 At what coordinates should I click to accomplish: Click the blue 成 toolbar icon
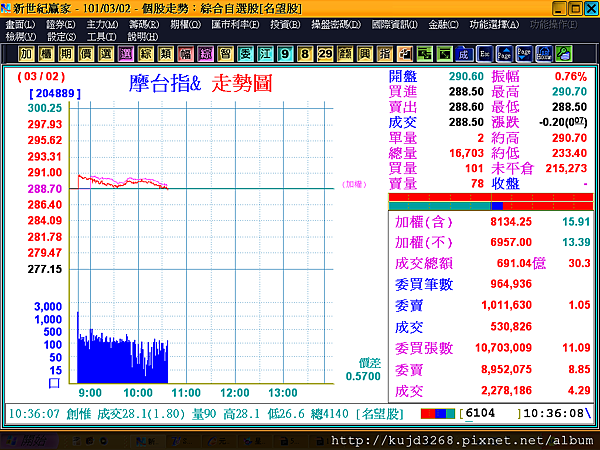(464, 54)
